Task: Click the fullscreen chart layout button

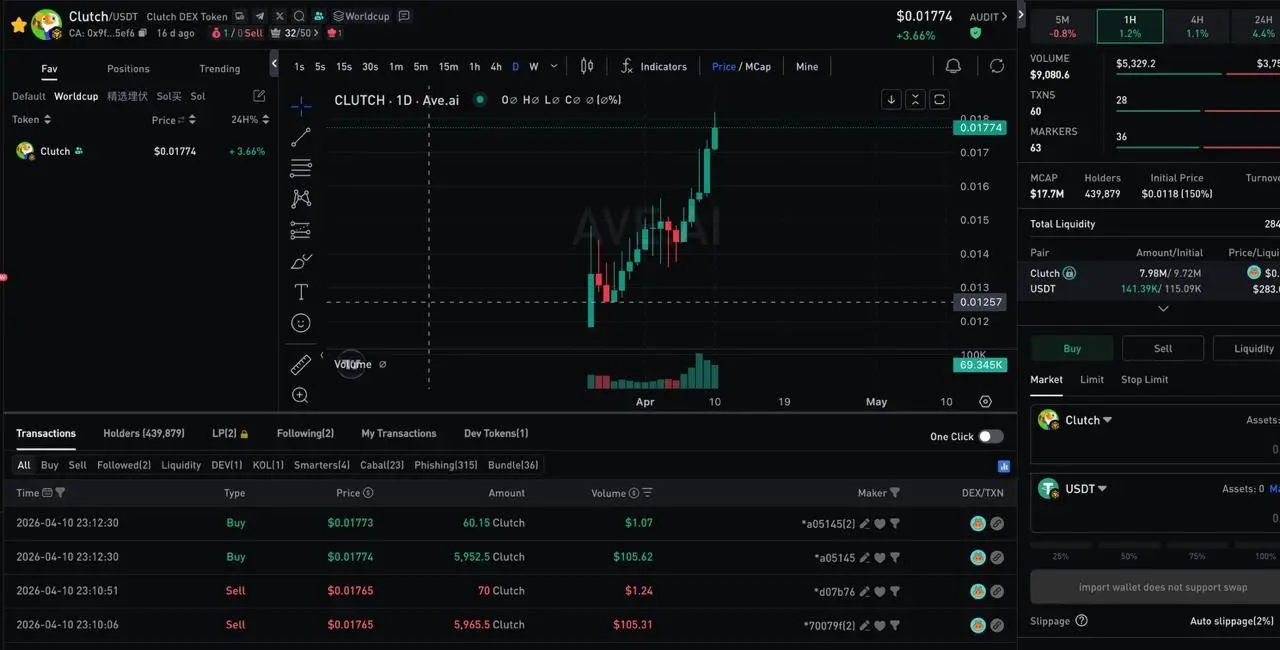Action: click(x=939, y=99)
